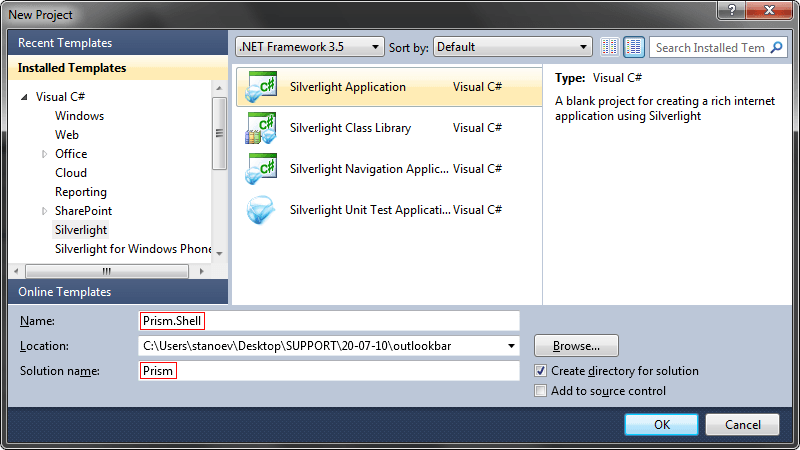Click the help question mark button
Screen dimensions: 800x450
pos(733,14)
